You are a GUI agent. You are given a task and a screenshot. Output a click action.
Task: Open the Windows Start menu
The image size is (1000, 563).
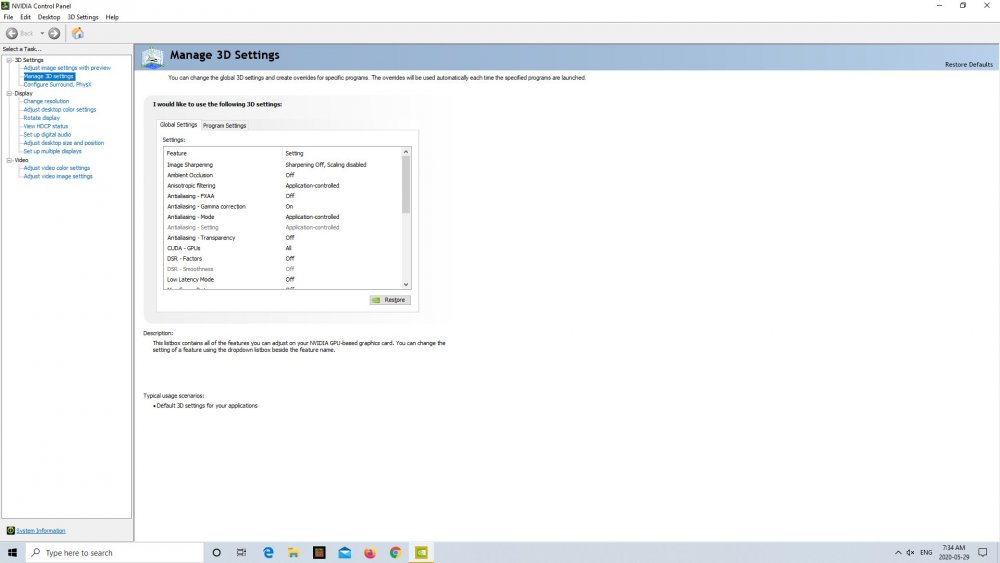[12, 552]
